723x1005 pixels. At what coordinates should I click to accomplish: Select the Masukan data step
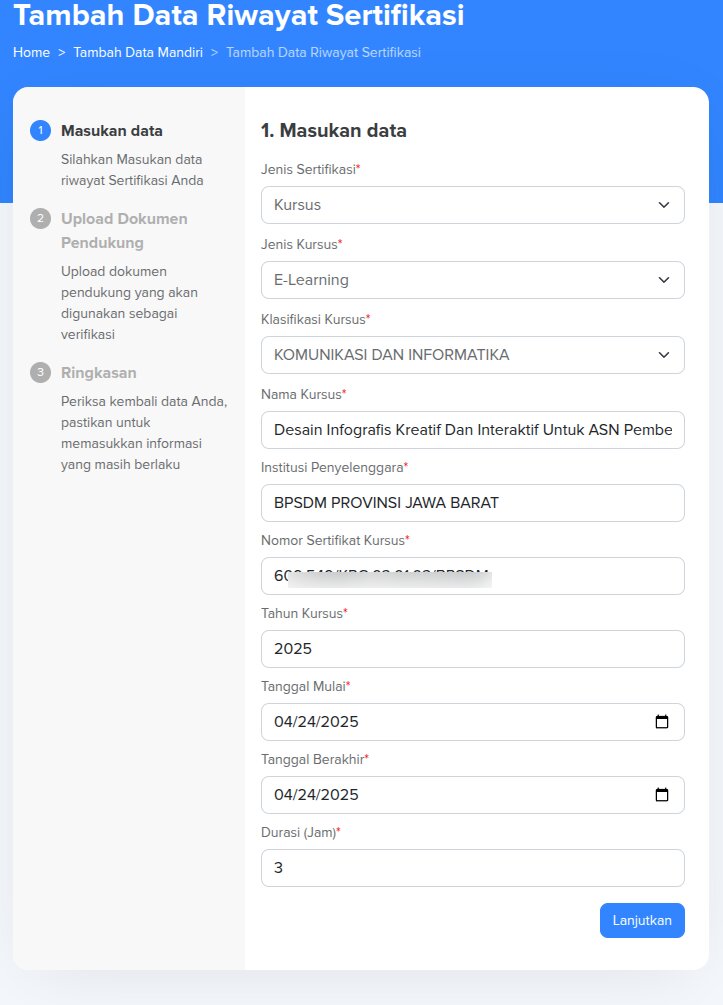(112, 131)
